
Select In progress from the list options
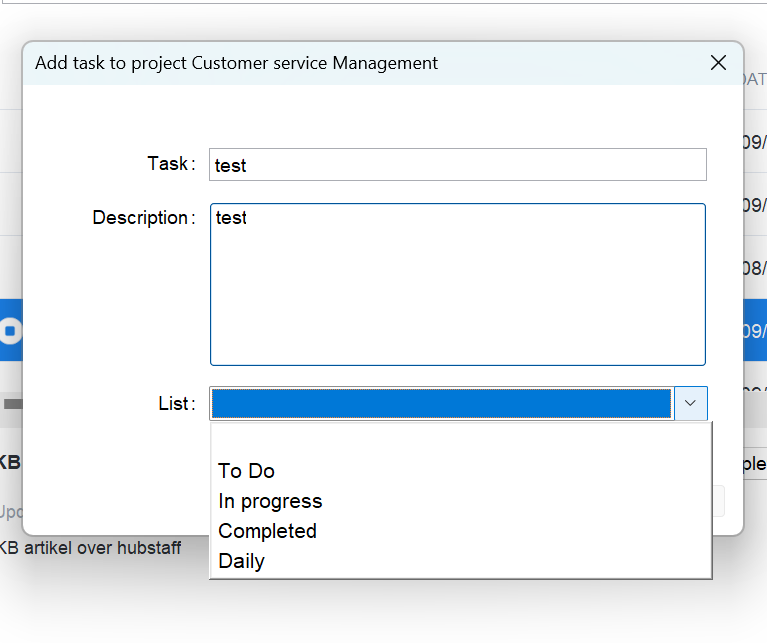pyautogui.click(x=270, y=501)
